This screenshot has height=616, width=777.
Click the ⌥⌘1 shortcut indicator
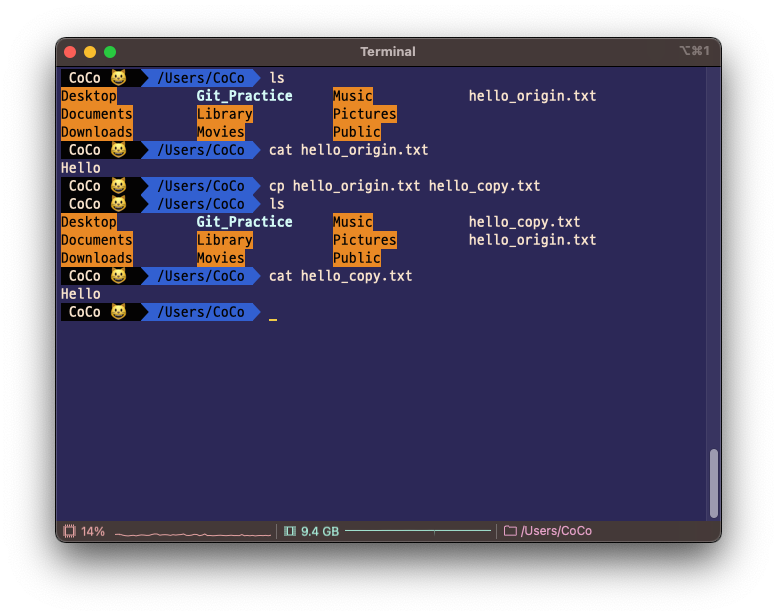point(694,51)
